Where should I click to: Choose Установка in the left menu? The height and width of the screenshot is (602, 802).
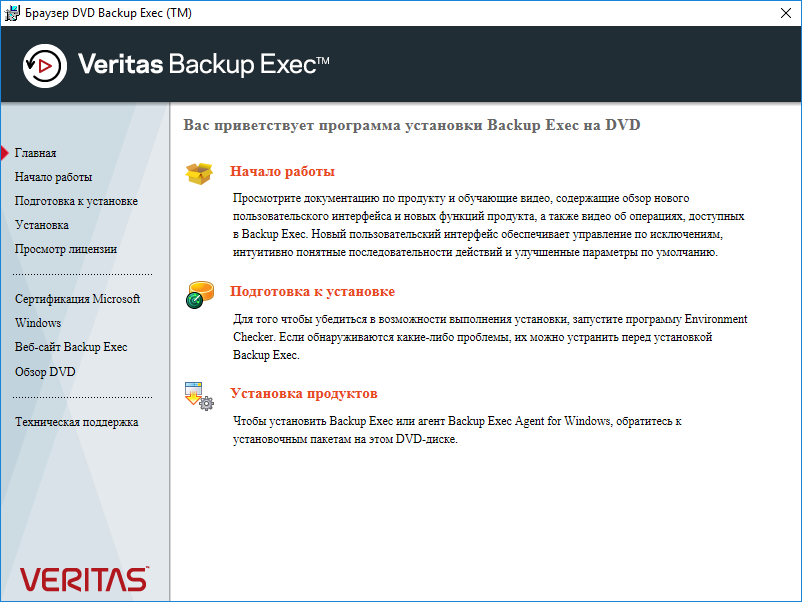point(41,225)
